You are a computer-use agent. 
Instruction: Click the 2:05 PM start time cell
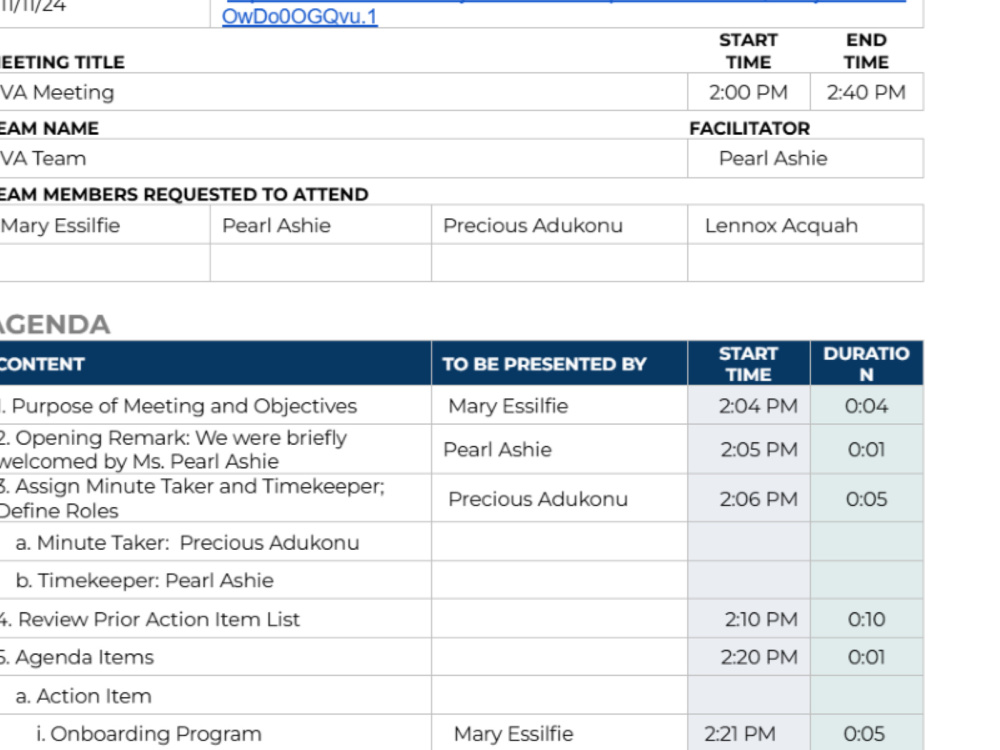(x=749, y=450)
